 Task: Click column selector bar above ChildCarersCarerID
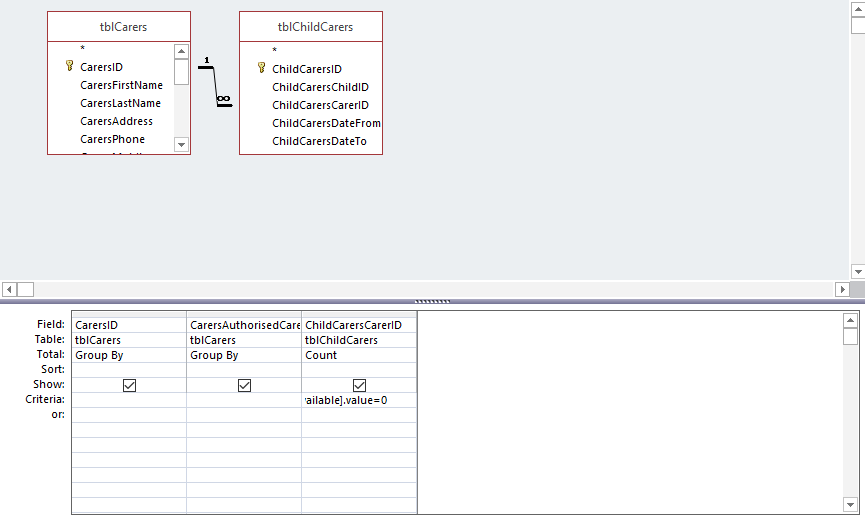(x=359, y=314)
